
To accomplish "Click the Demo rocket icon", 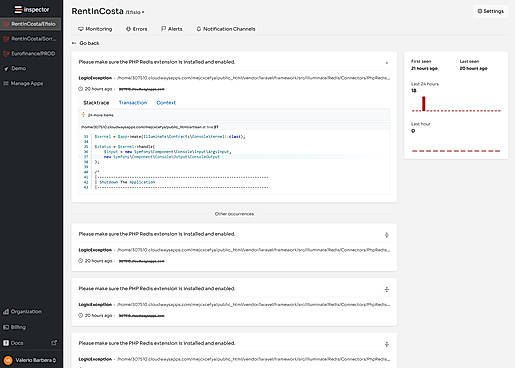I will (6, 69).
